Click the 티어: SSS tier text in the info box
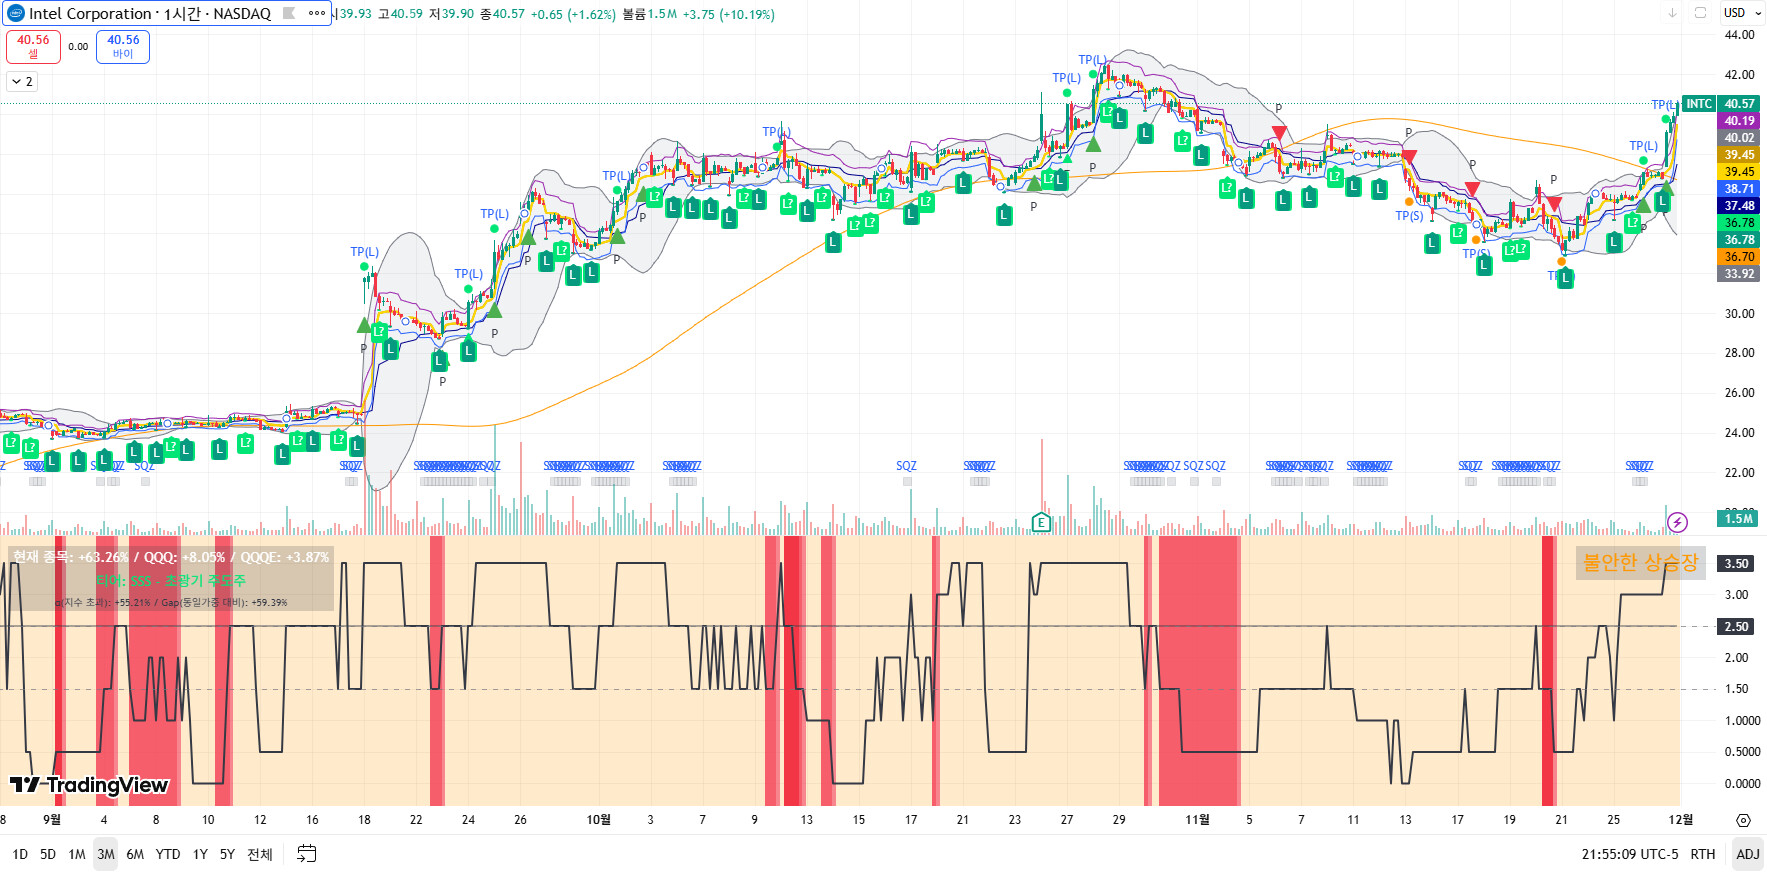 pos(171,581)
